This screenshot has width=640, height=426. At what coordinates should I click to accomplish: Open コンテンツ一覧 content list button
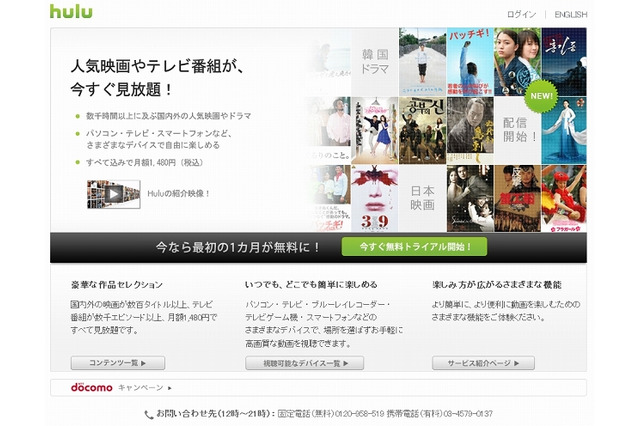coord(118,363)
